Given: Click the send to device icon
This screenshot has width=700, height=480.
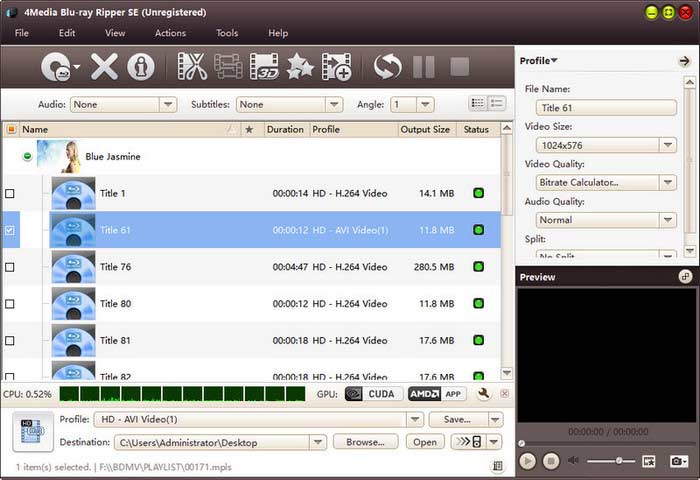Looking at the screenshot, I should pyautogui.click(x=470, y=442).
